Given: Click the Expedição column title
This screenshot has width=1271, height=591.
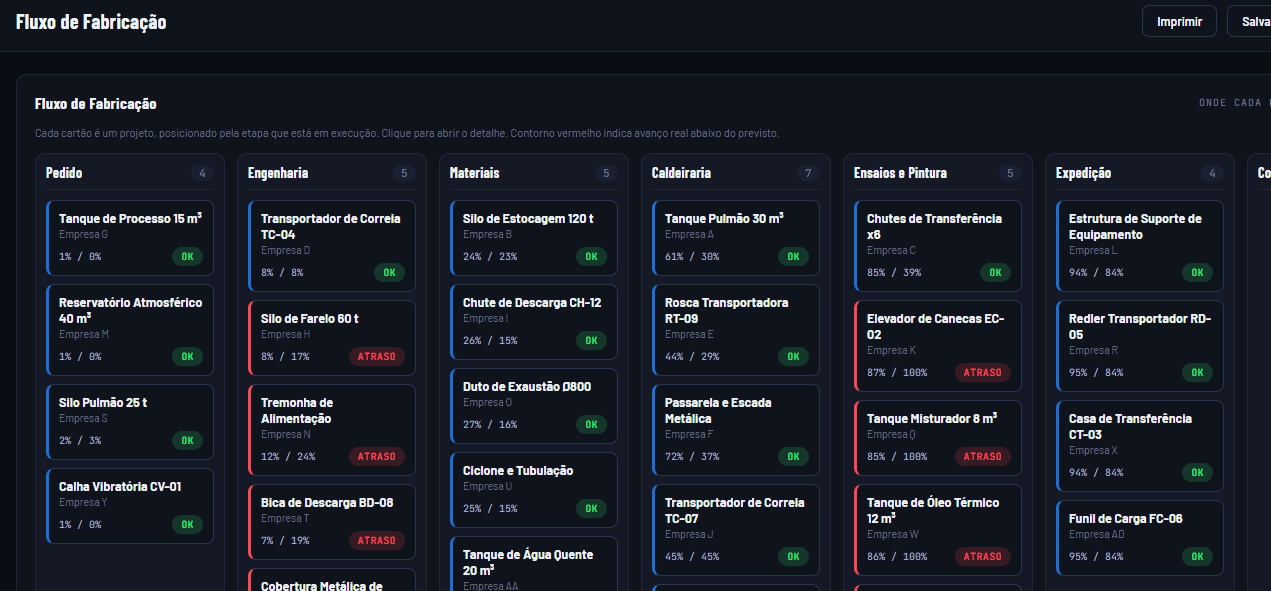Looking at the screenshot, I should pyautogui.click(x=1084, y=173).
